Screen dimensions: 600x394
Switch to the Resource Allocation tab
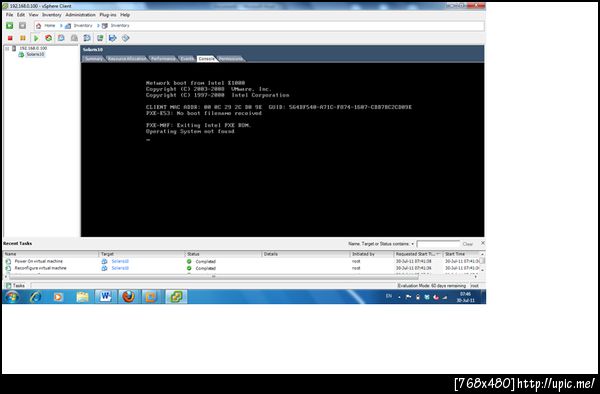pyautogui.click(x=127, y=59)
